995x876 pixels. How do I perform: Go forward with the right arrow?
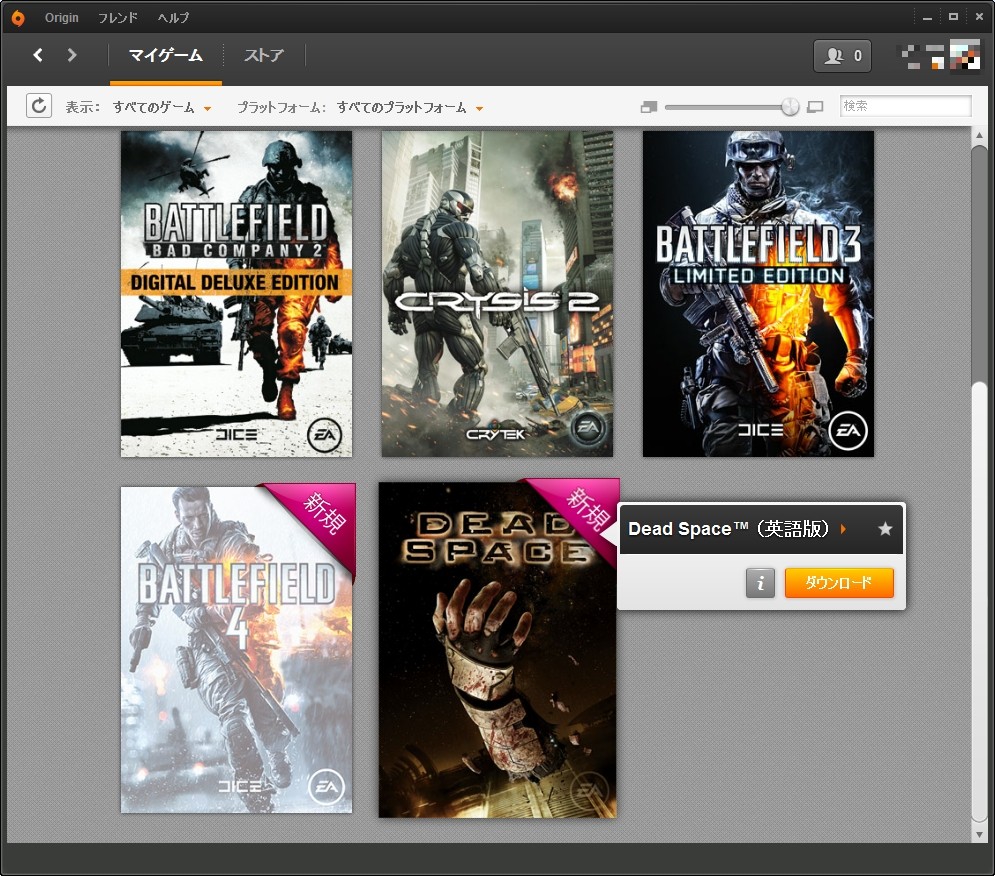[x=72, y=55]
